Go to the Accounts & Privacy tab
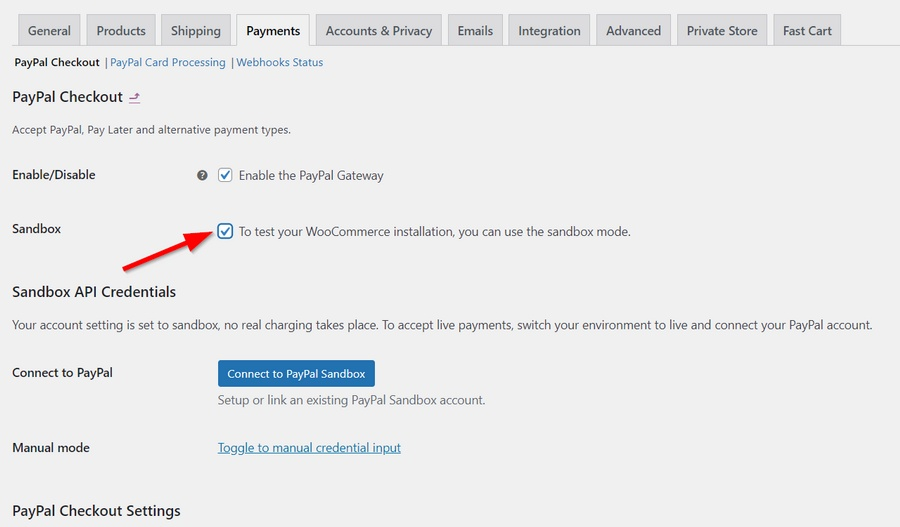 (379, 30)
